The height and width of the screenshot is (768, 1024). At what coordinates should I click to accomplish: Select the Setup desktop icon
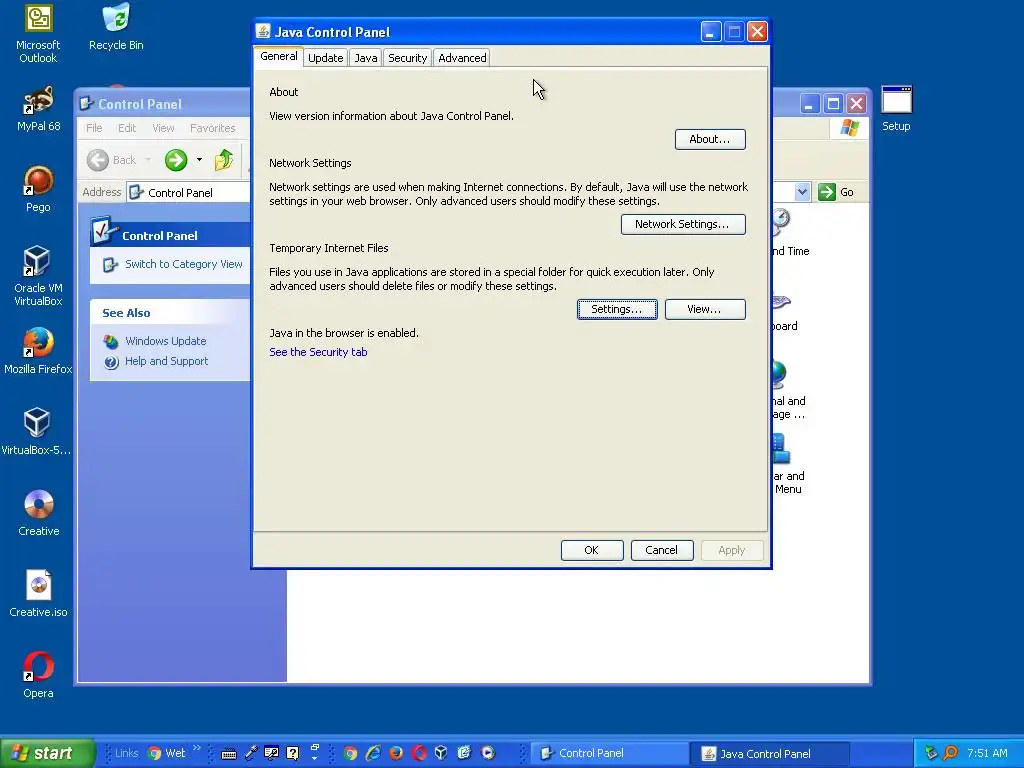tap(896, 109)
